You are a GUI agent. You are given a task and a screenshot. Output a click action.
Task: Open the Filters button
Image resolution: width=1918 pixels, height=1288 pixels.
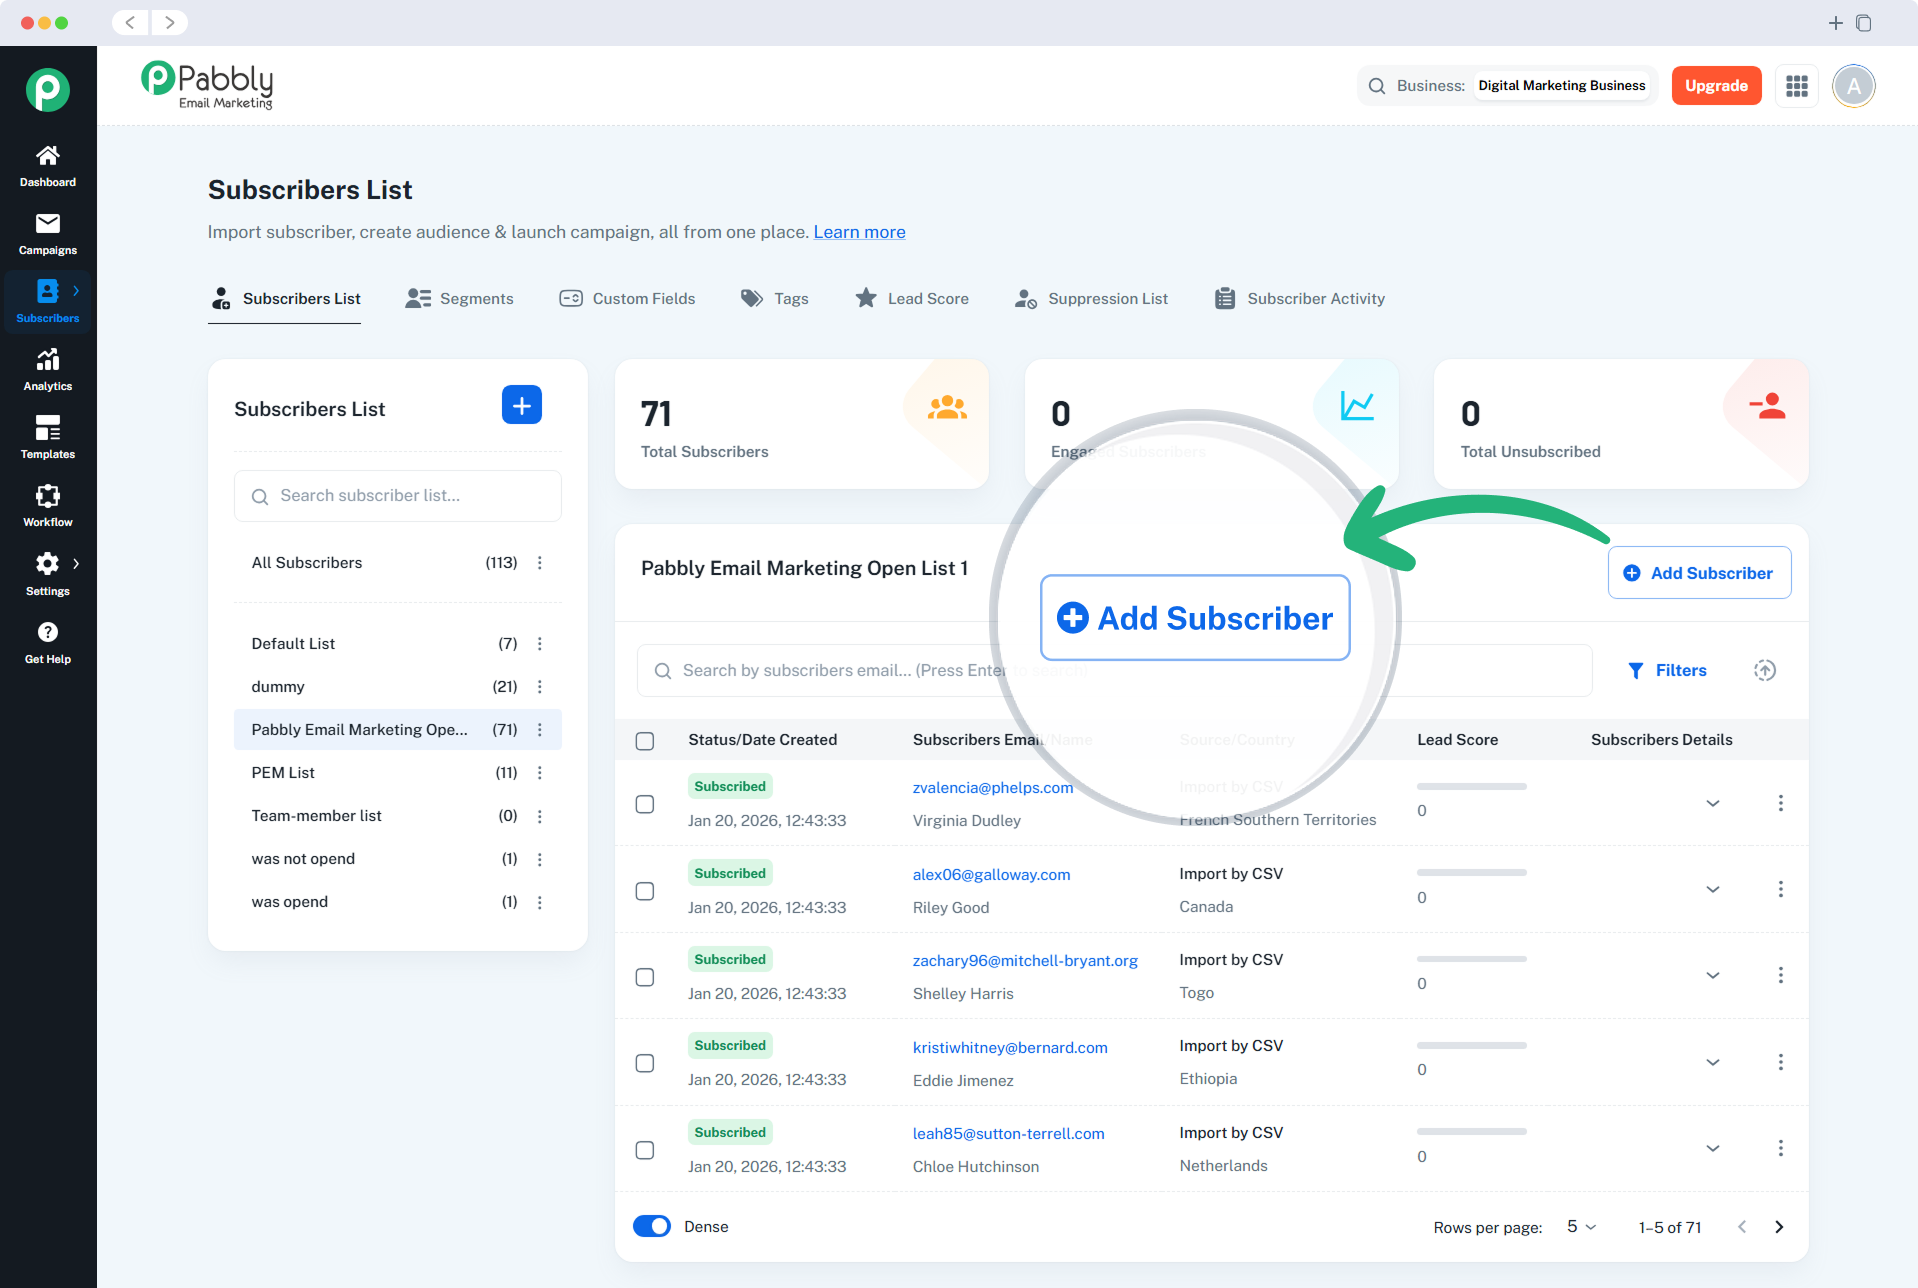[x=1667, y=670]
